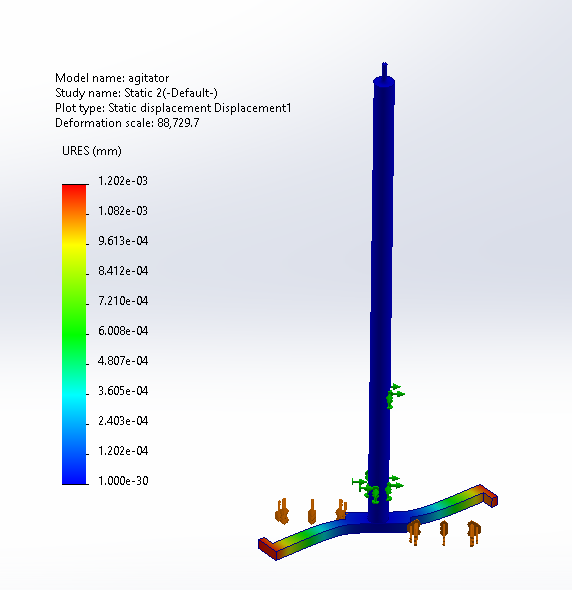Click the left group of orange load arrows
The width and height of the screenshot is (572, 590).
point(312,511)
